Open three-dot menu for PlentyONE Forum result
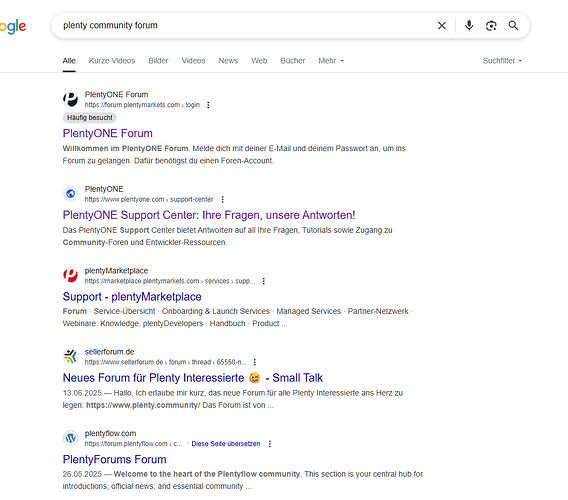The image size is (568, 500). pyautogui.click(x=208, y=105)
